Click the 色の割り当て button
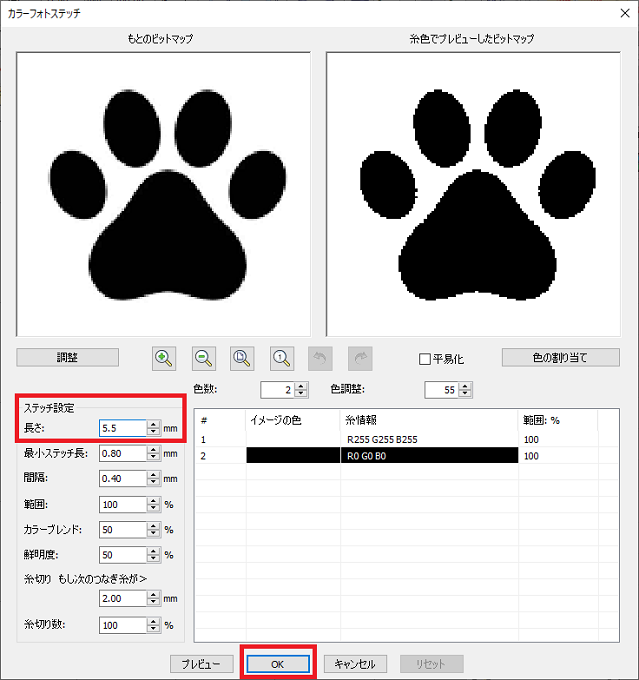This screenshot has height=680, width=639. [x=560, y=357]
